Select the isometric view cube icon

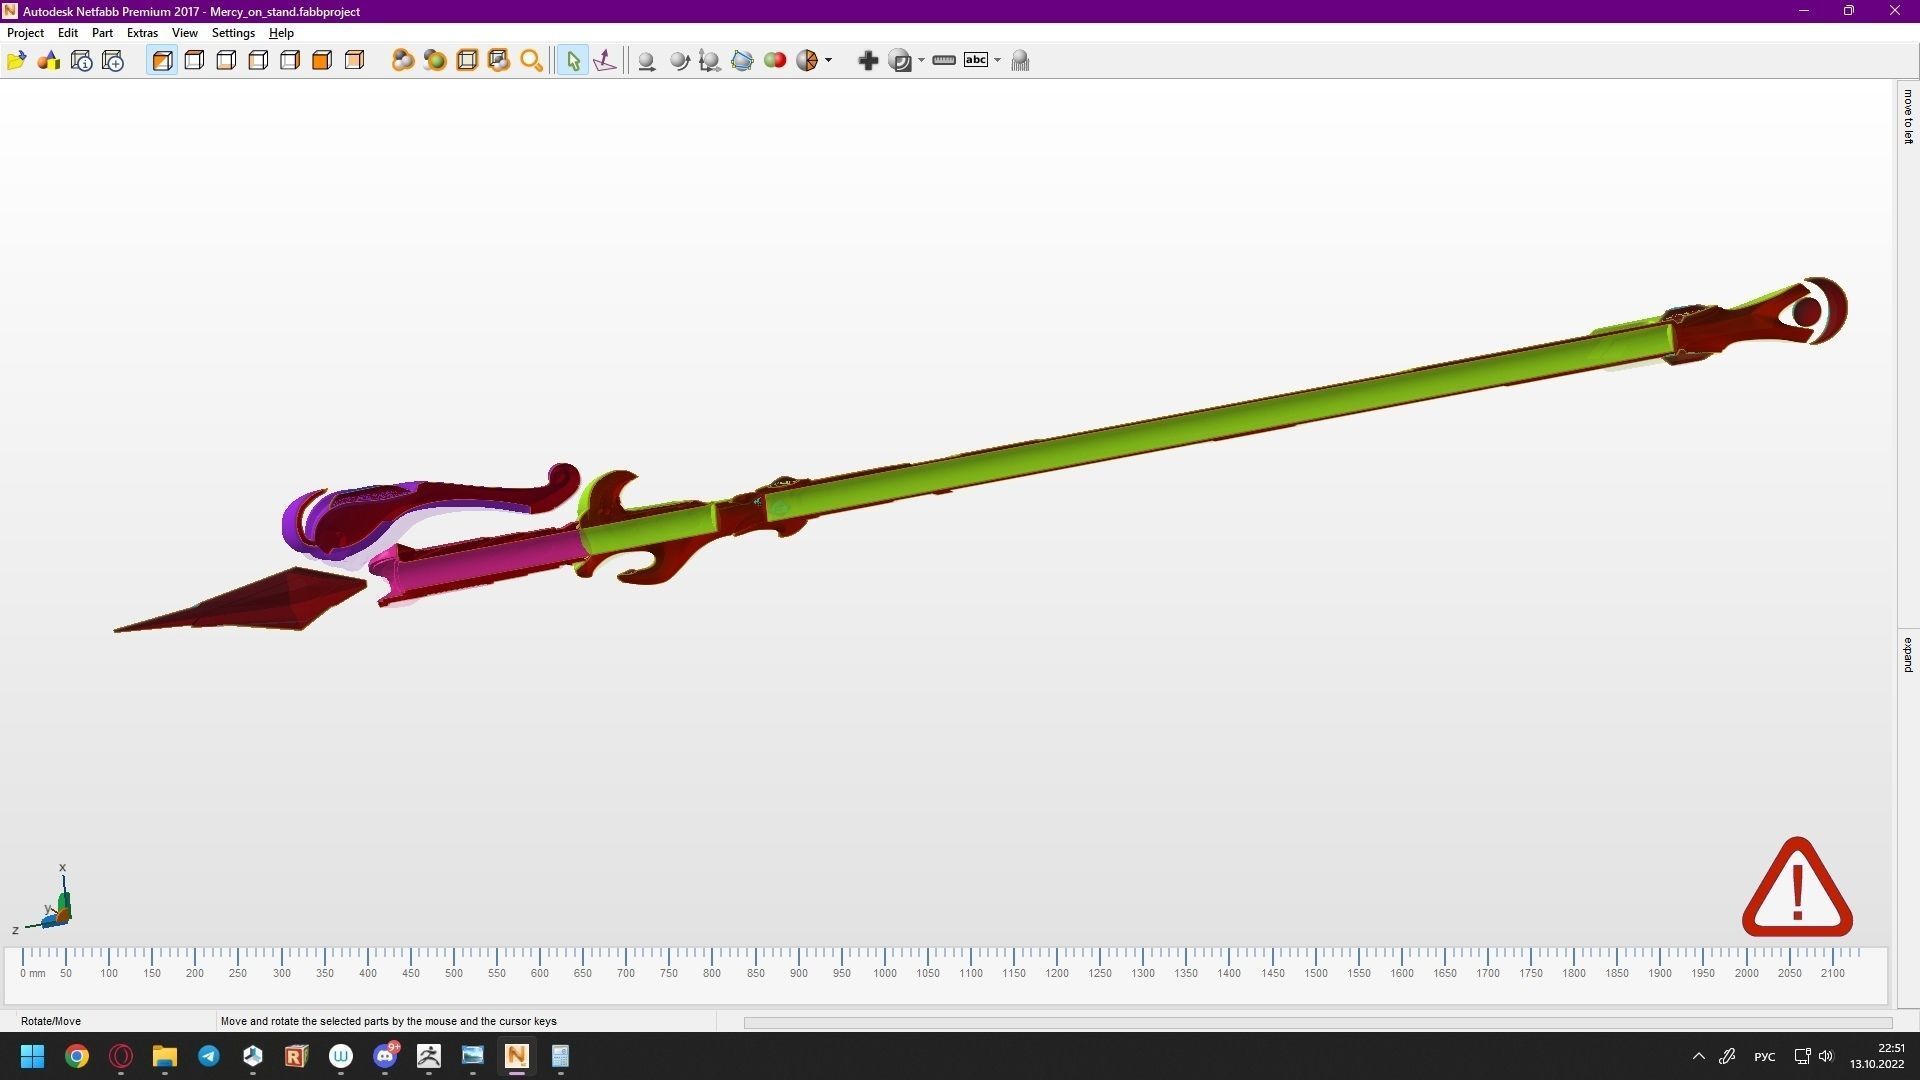(162, 61)
